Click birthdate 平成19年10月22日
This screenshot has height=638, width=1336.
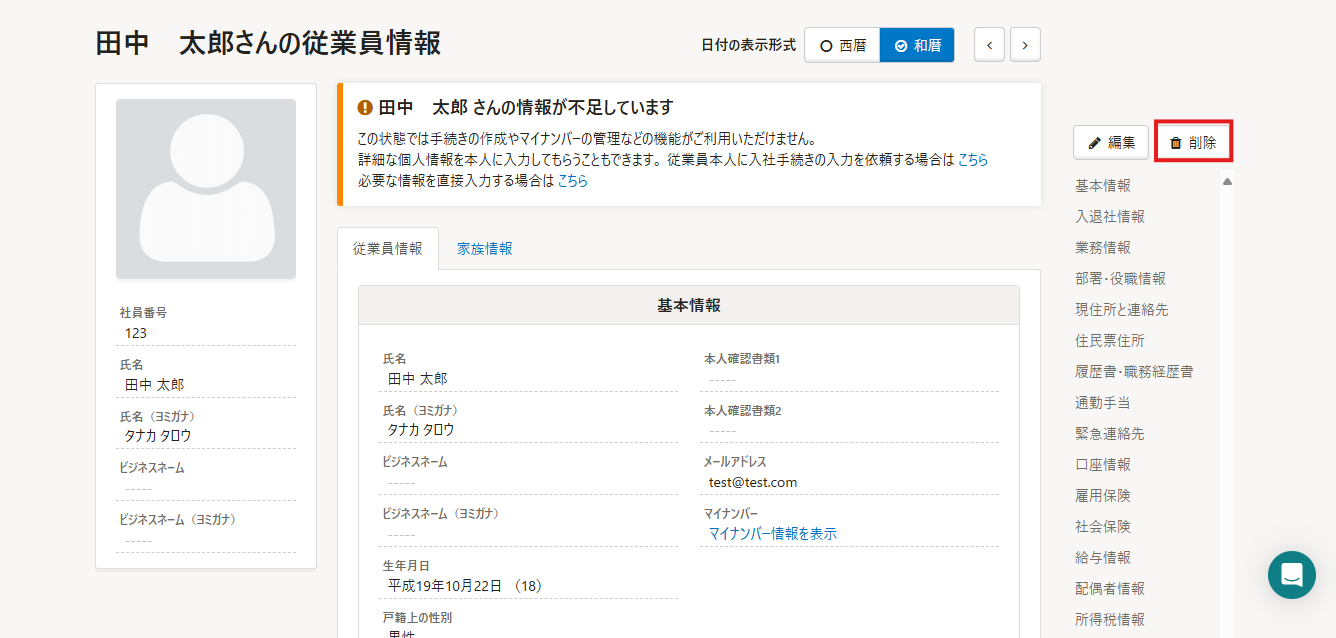point(445,586)
